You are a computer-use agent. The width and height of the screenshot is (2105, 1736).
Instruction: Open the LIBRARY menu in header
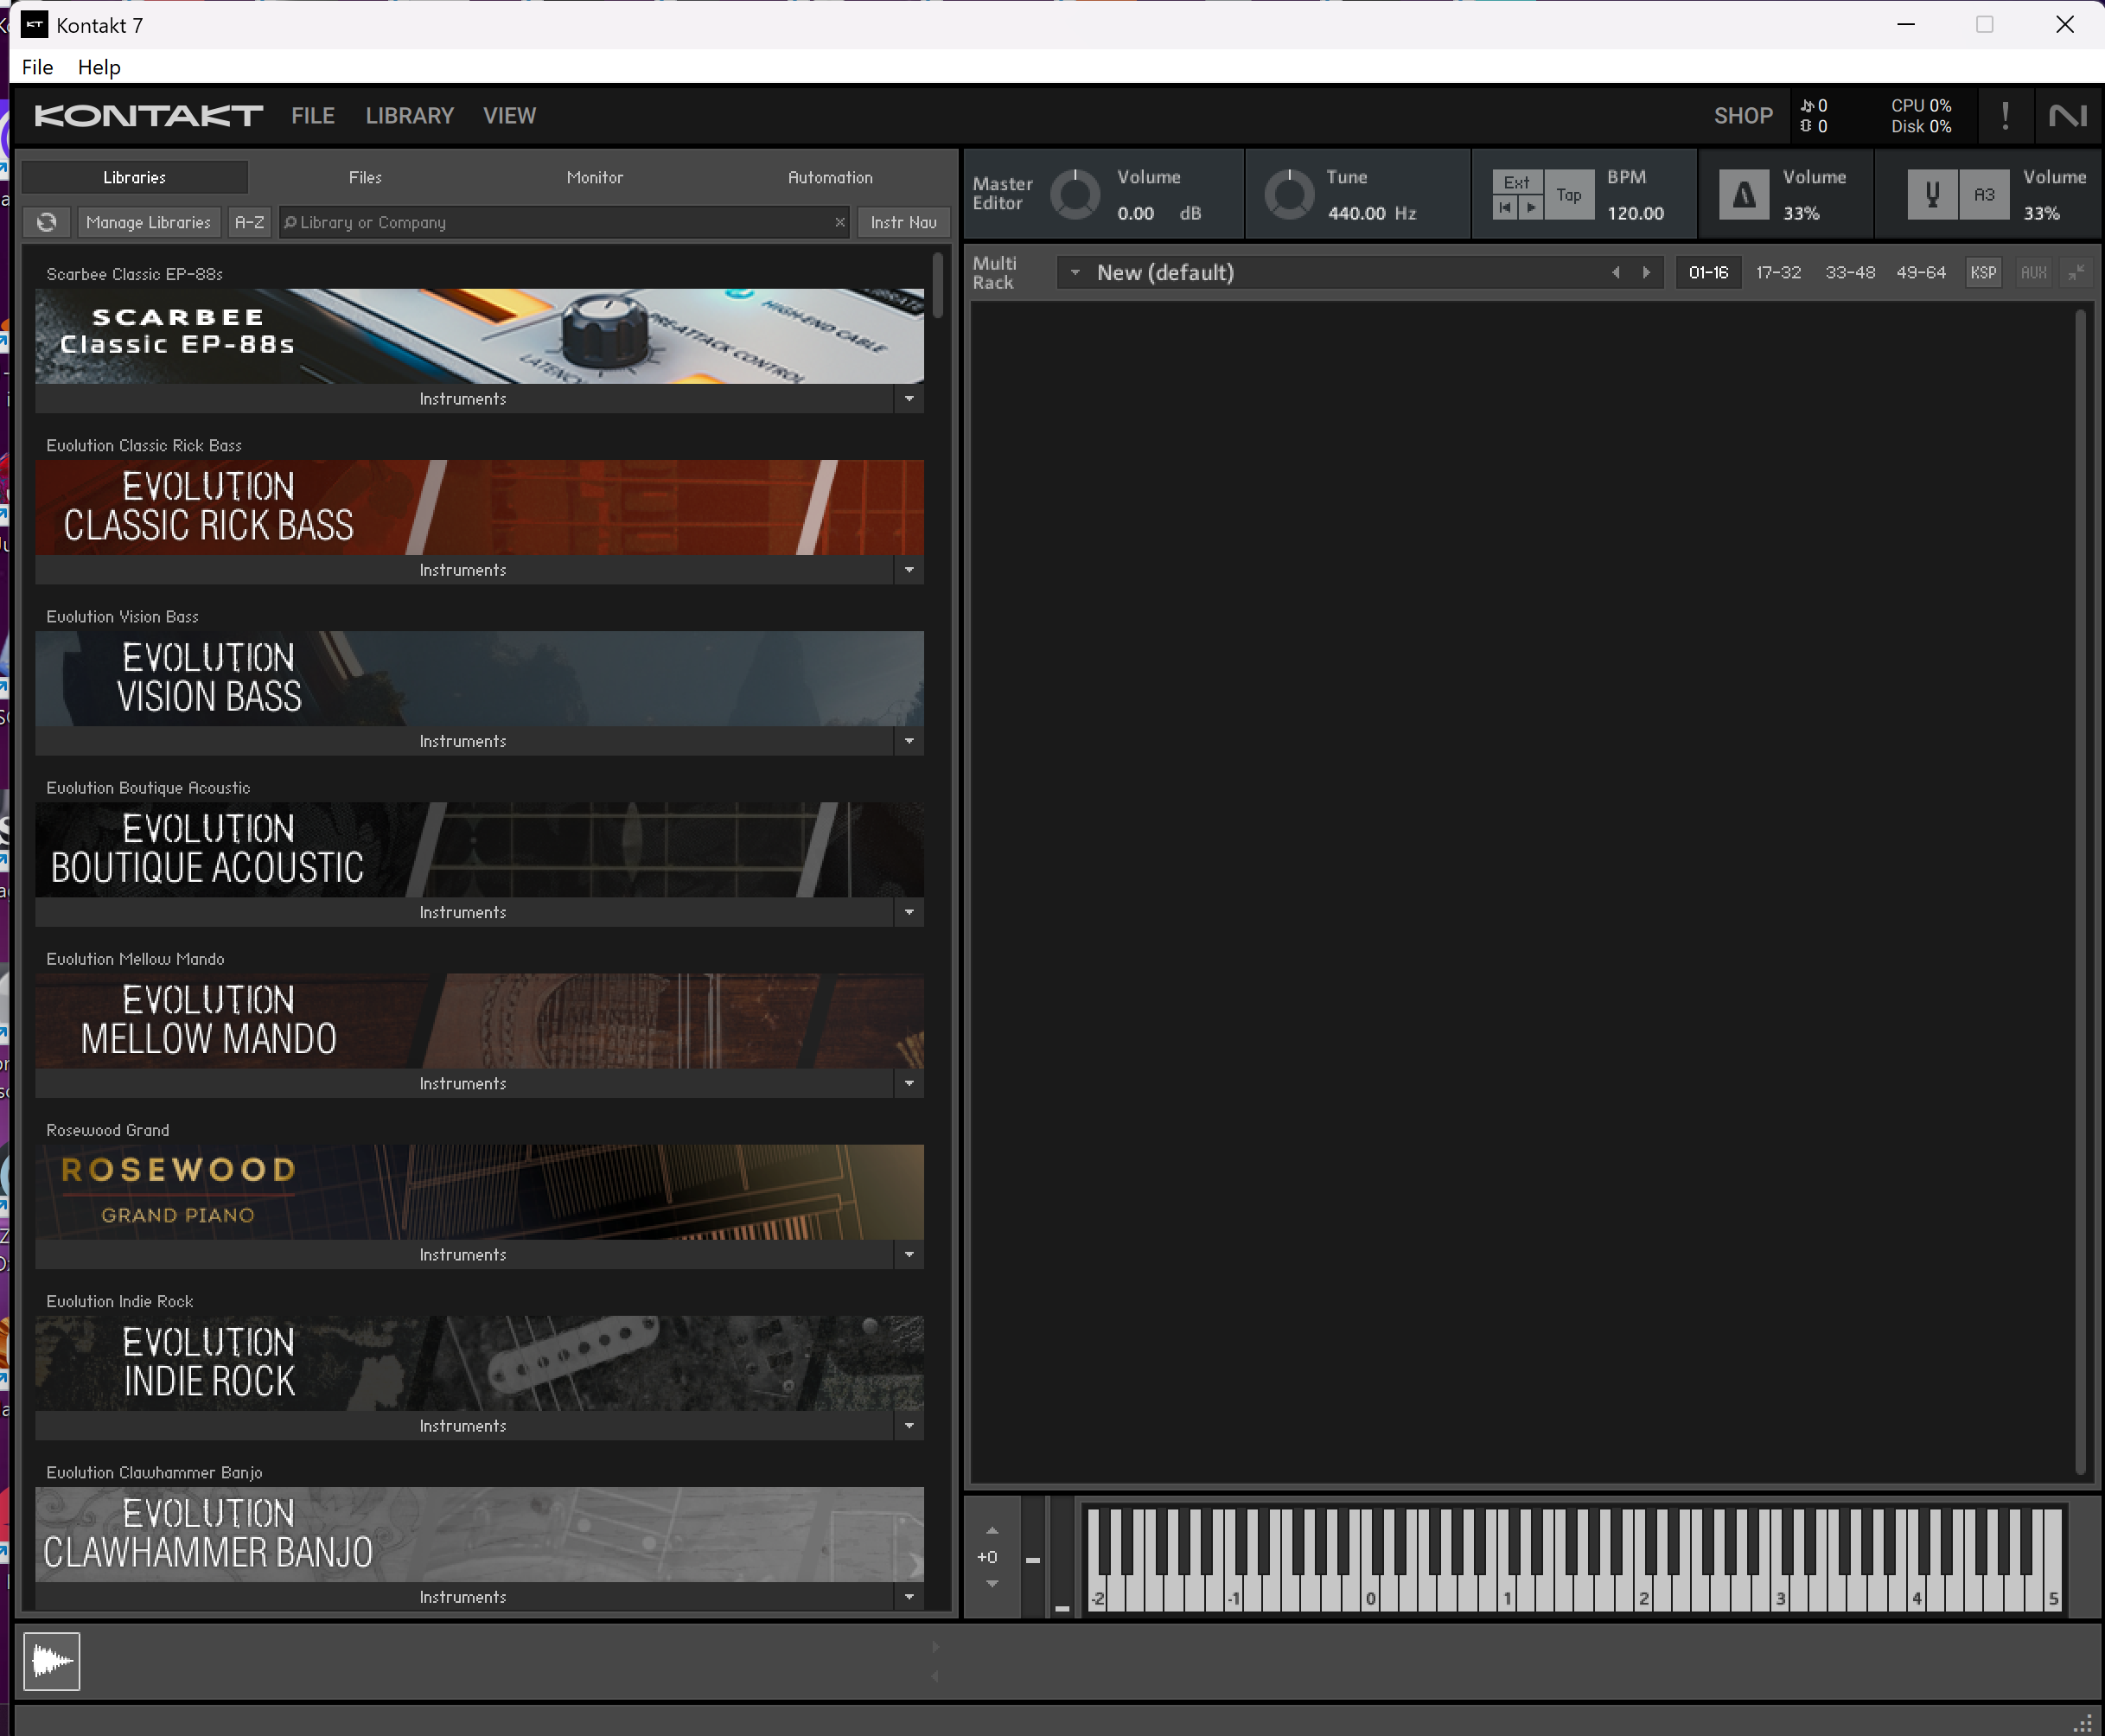[409, 116]
